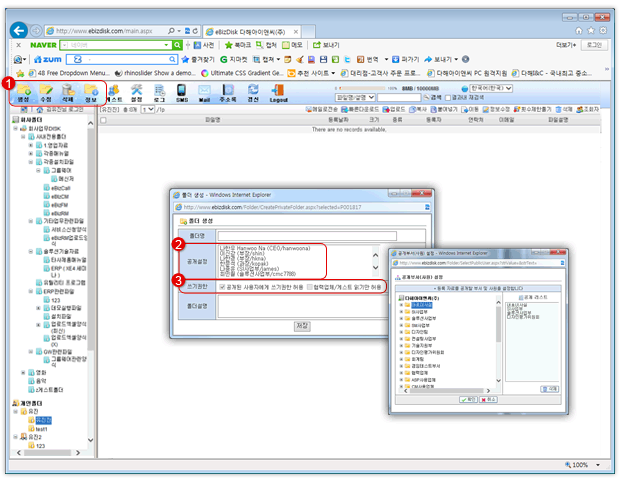
Task: Click the Logout door icon
Action: pos(278,93)
